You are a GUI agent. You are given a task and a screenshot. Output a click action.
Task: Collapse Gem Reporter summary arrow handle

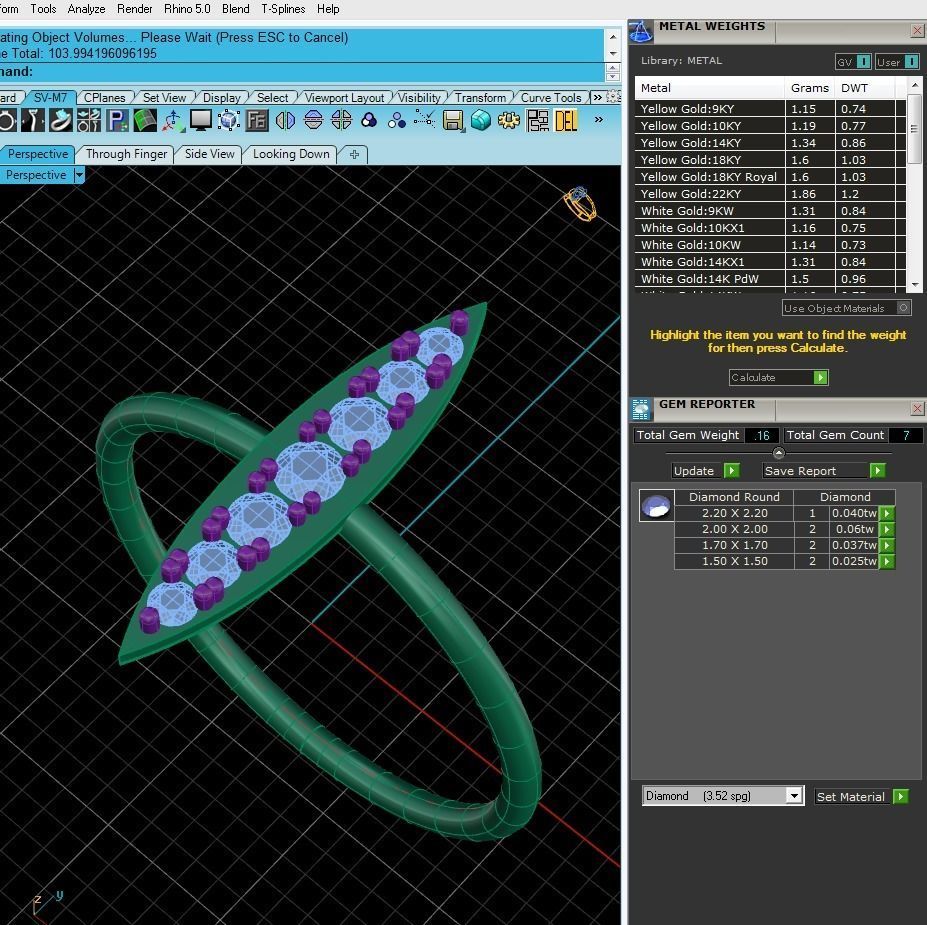[x=779, y=453]
